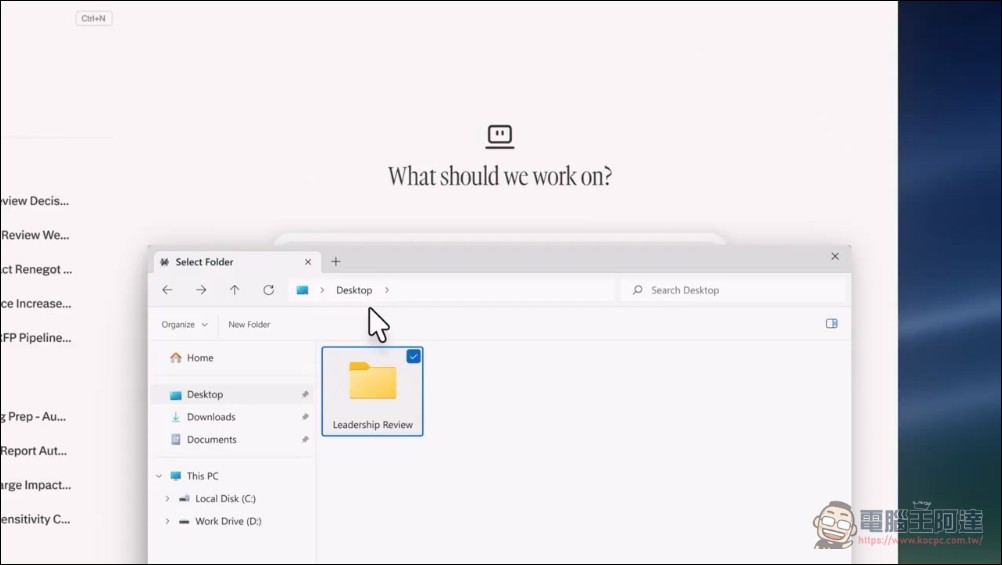The height and width of the screenshot is (565, 1002).
Task: Open the 'arge Impact...' conversation
Action: point(36,485)
